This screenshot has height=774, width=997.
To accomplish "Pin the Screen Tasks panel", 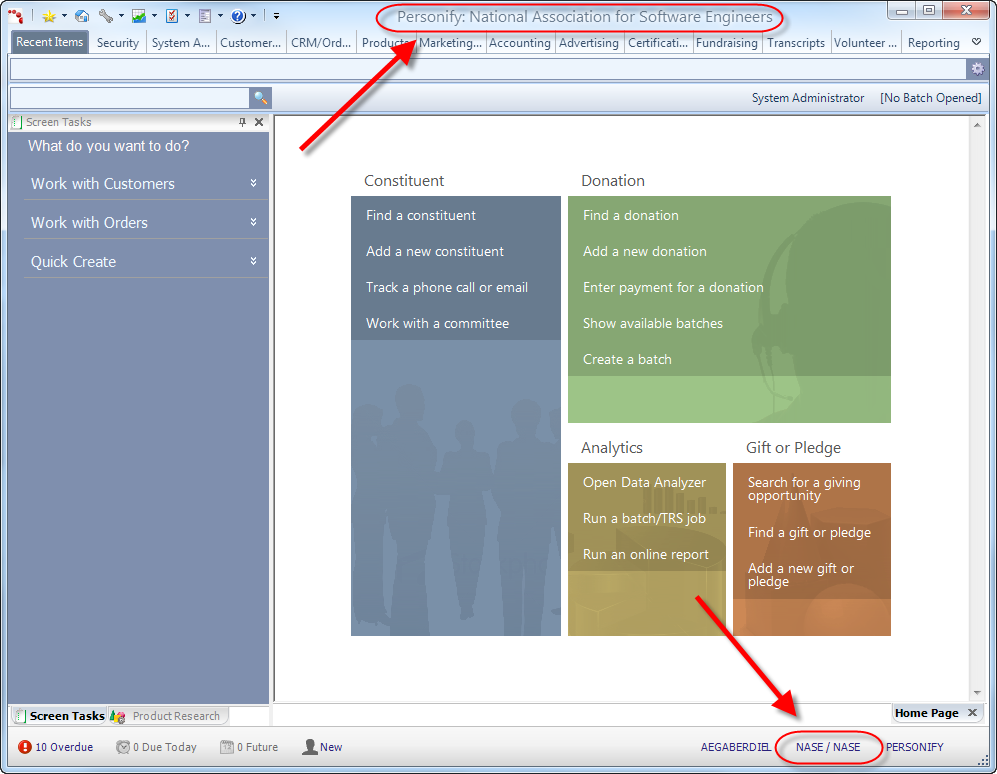I will (242, 122).
